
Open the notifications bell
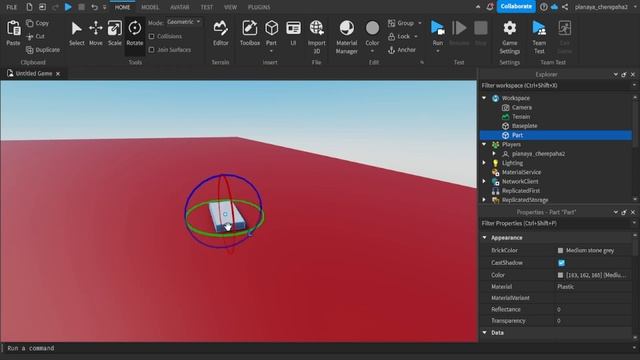click(x=490, y=7)
